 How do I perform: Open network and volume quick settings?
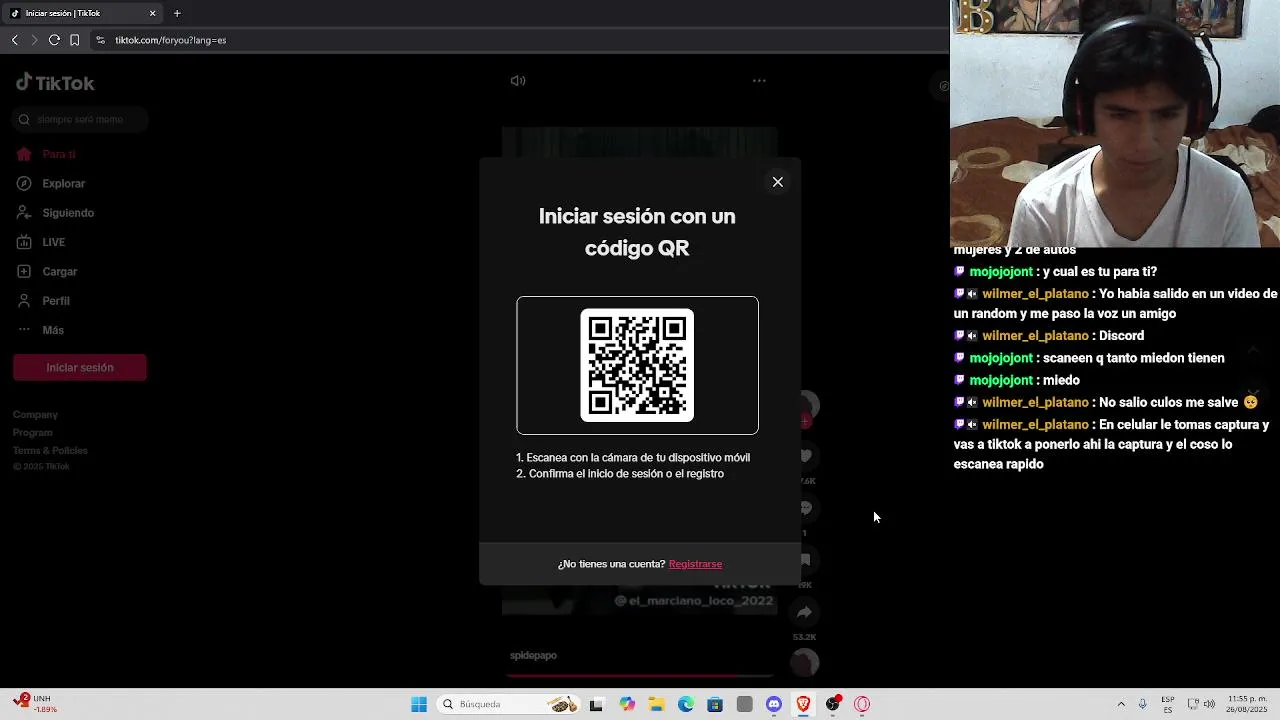click(1201, 704)
